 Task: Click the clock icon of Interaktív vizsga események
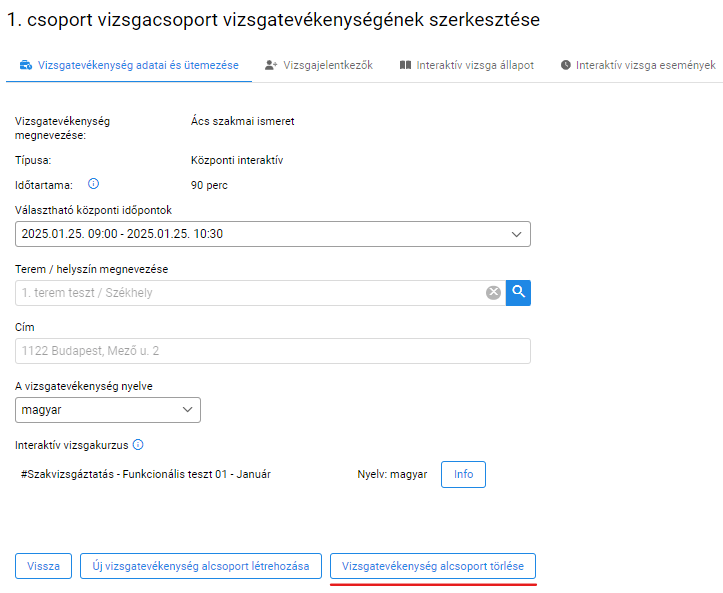tap(566, 65)
